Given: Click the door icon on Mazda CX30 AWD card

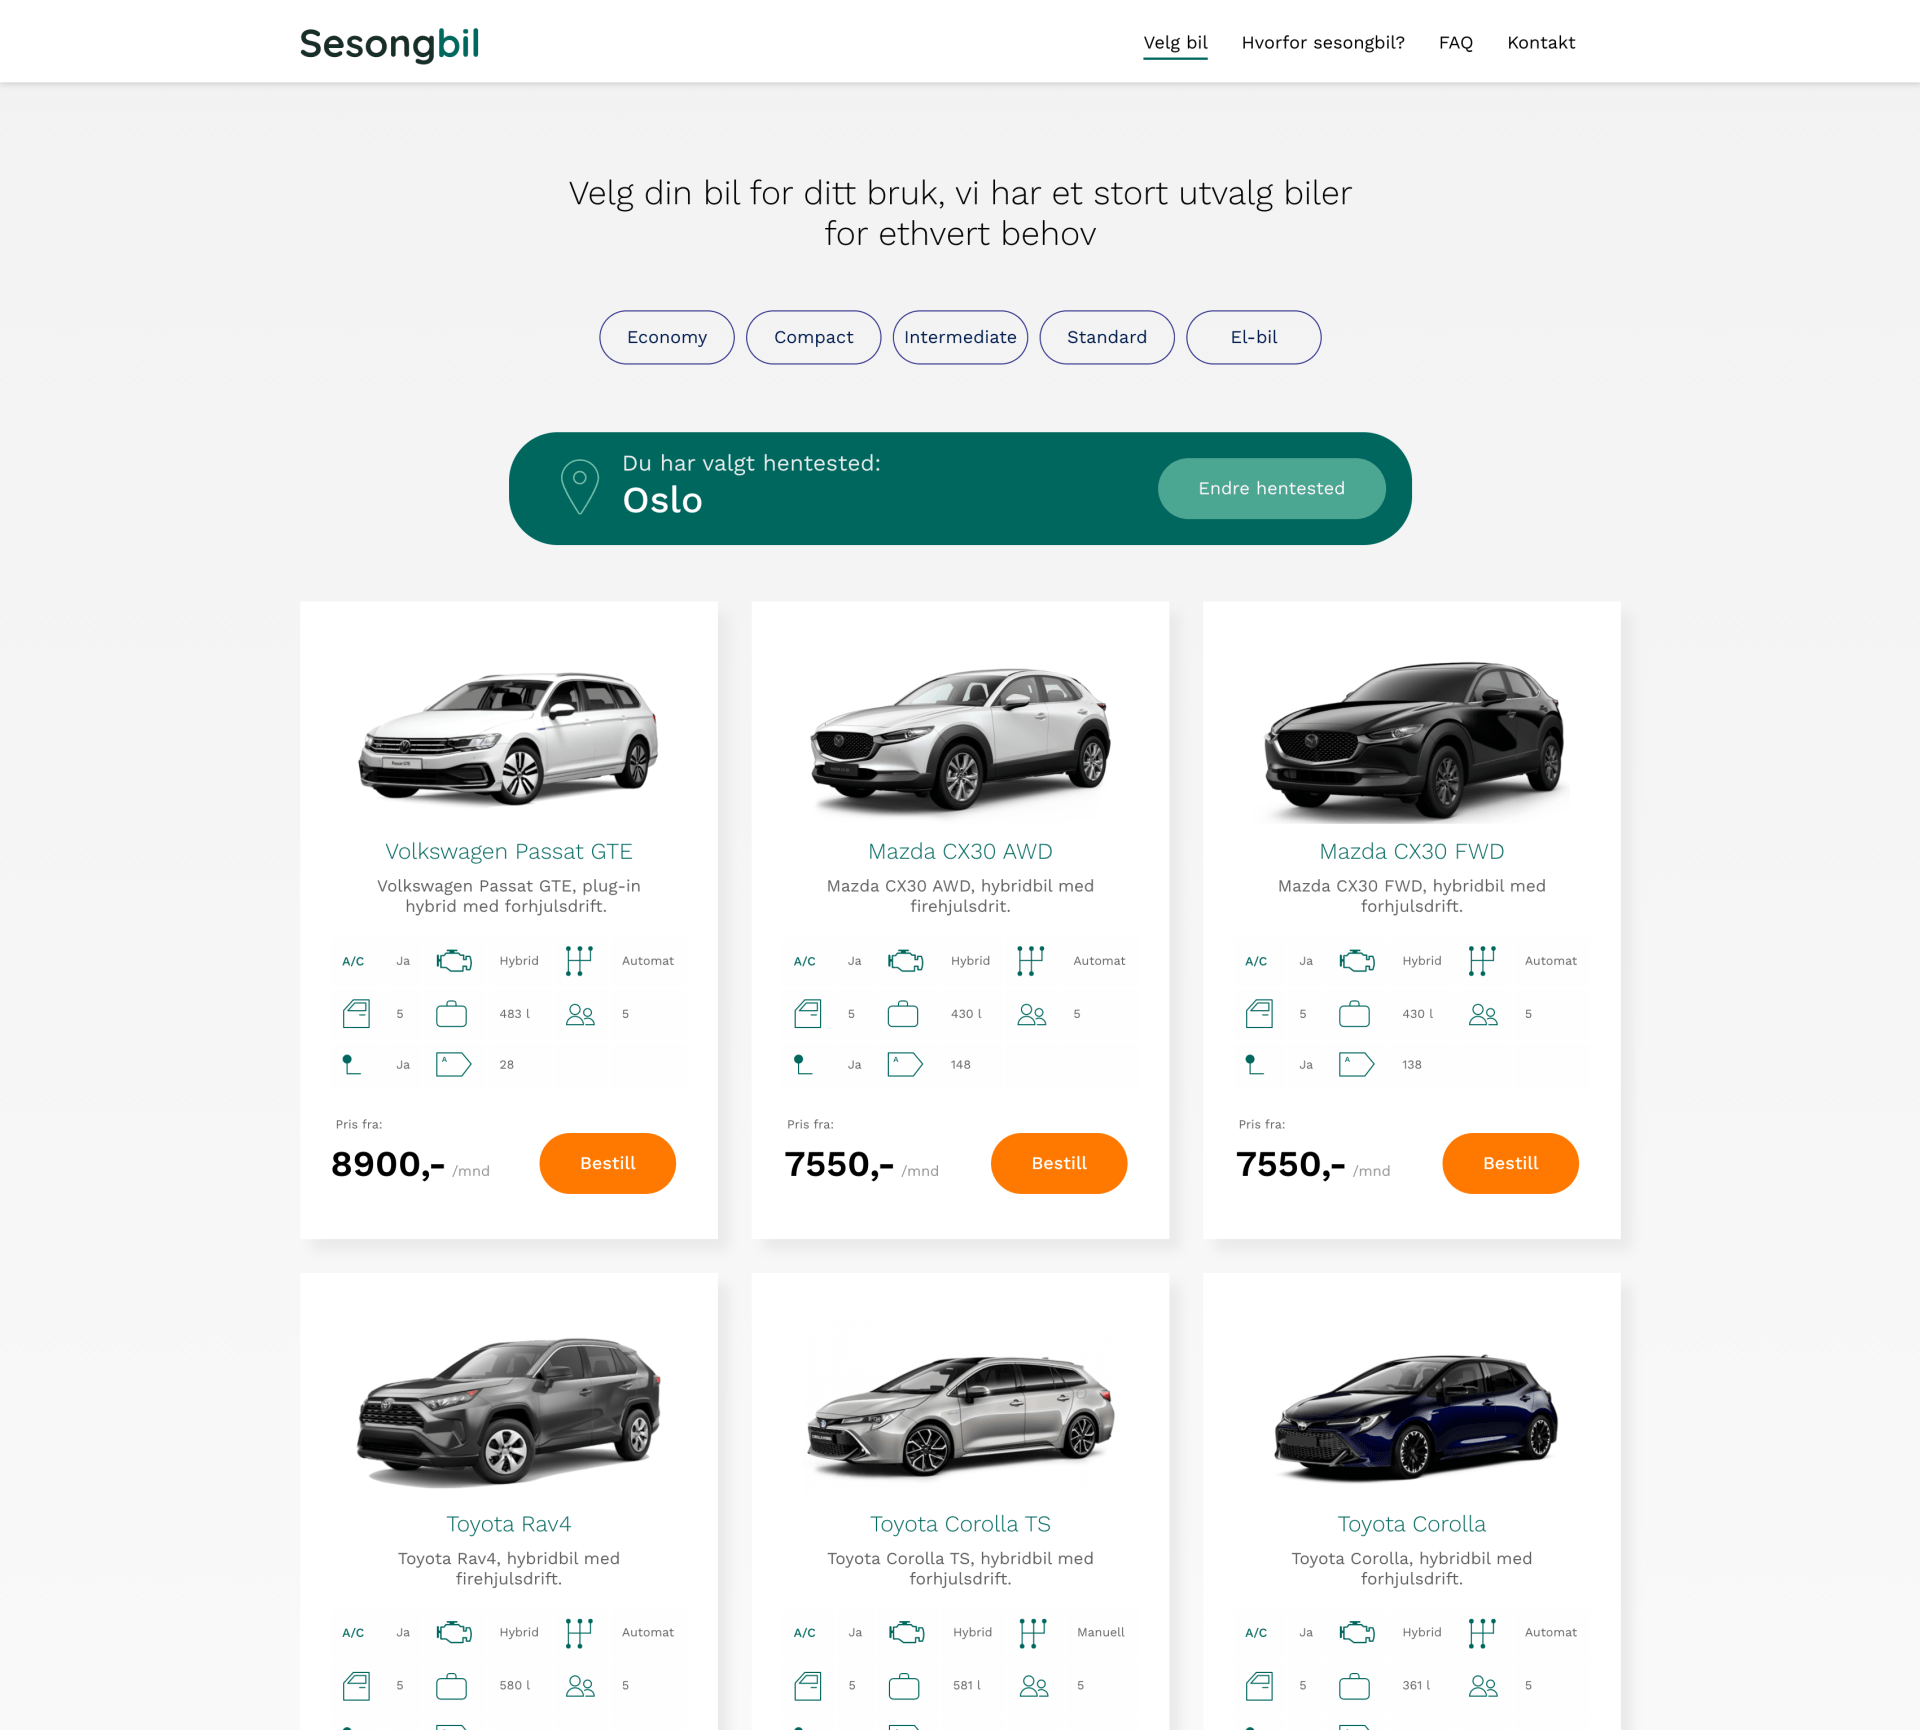Looking at the screenshot, I should 807,1014.
